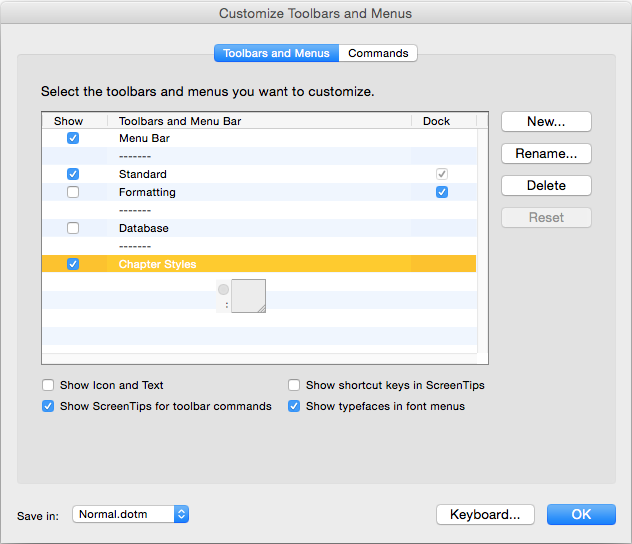Uncheck the Standard toolbar show checkbox

73,174
